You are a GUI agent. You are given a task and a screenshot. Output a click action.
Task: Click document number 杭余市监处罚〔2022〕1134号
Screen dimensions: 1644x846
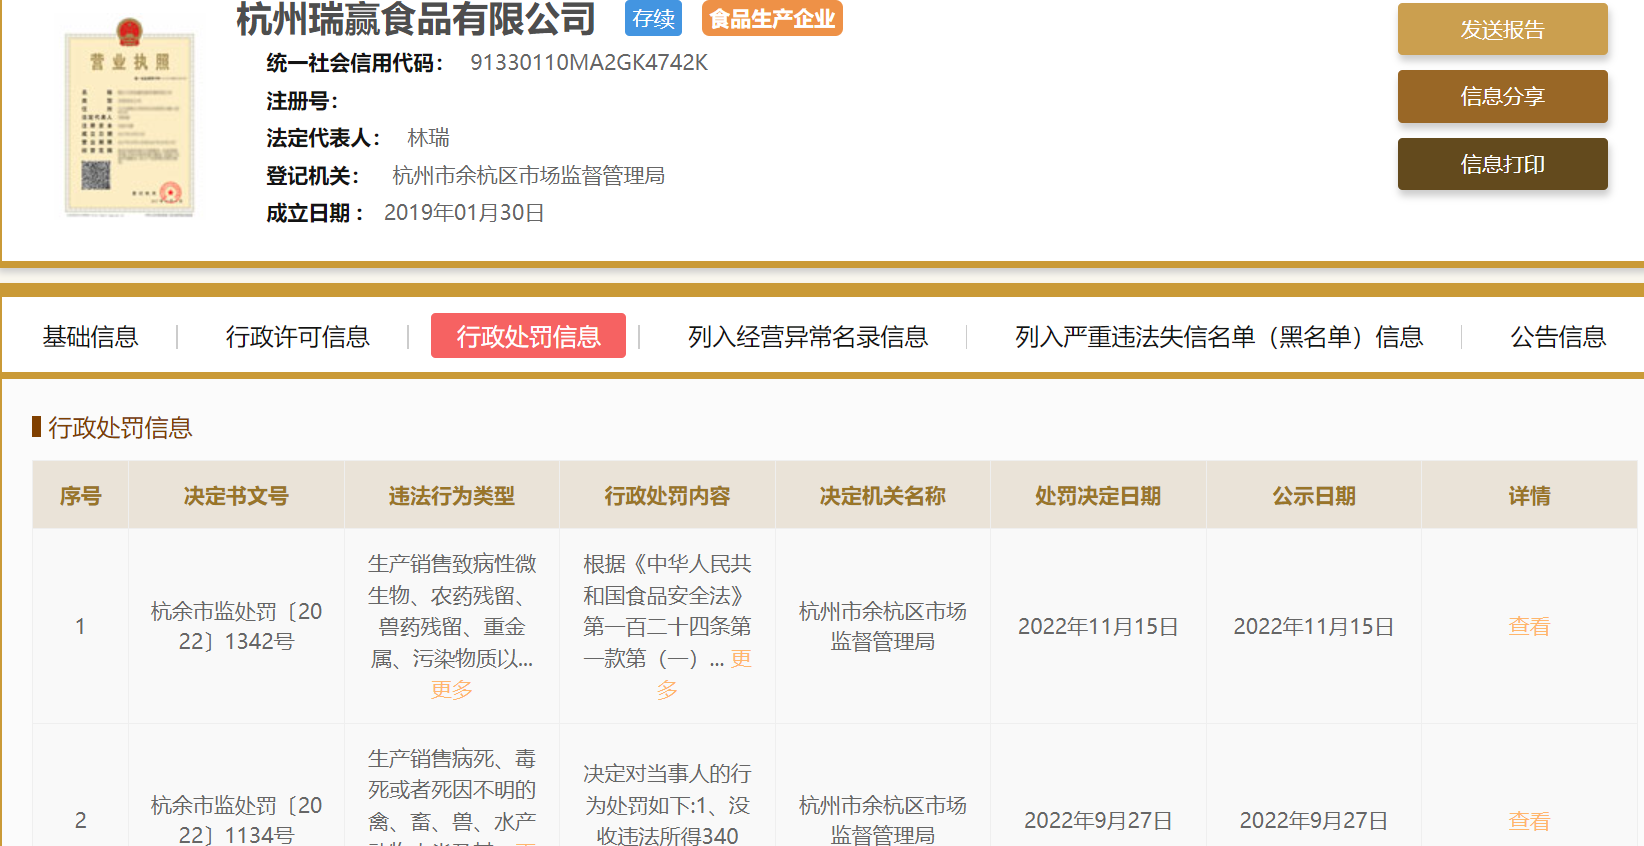tap(236, 820)
